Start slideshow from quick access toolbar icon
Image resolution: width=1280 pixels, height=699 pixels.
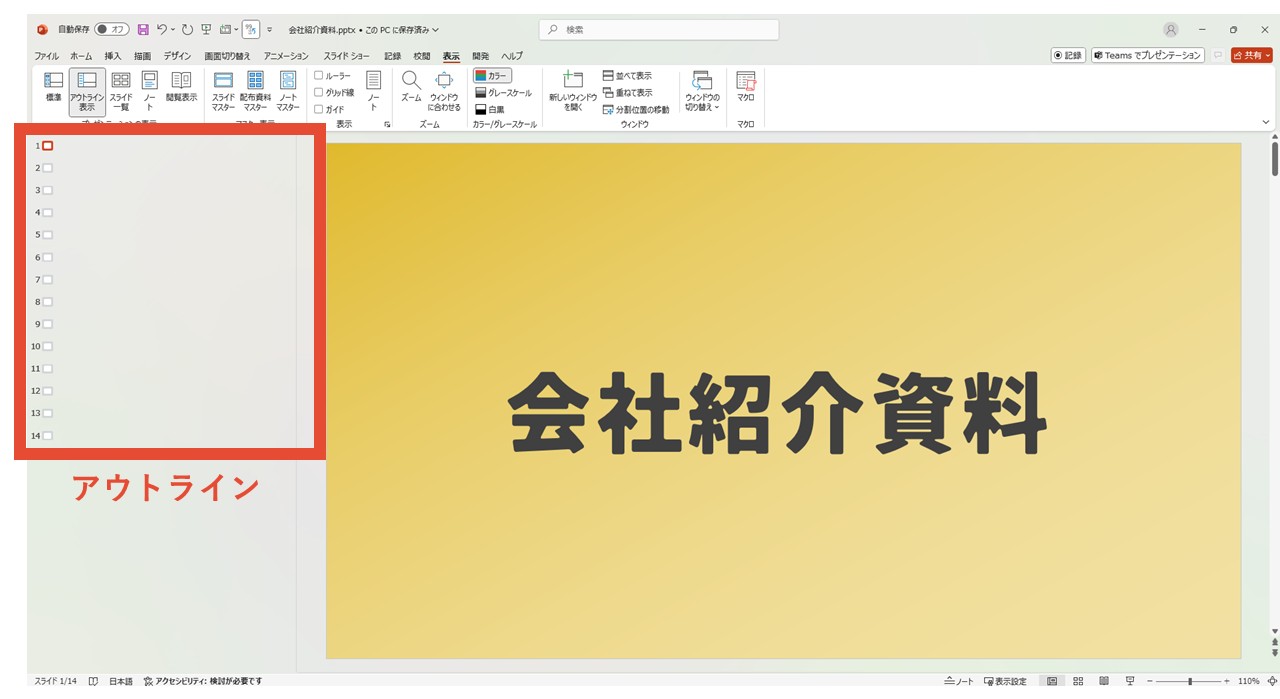coord(206,30)
